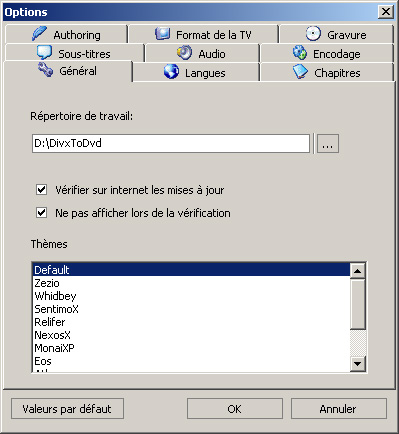The width and height of the screenshot is (399, 434).
Task: Uncheck Vérifier sur internet les mises à jour
Action: [41, 190]
